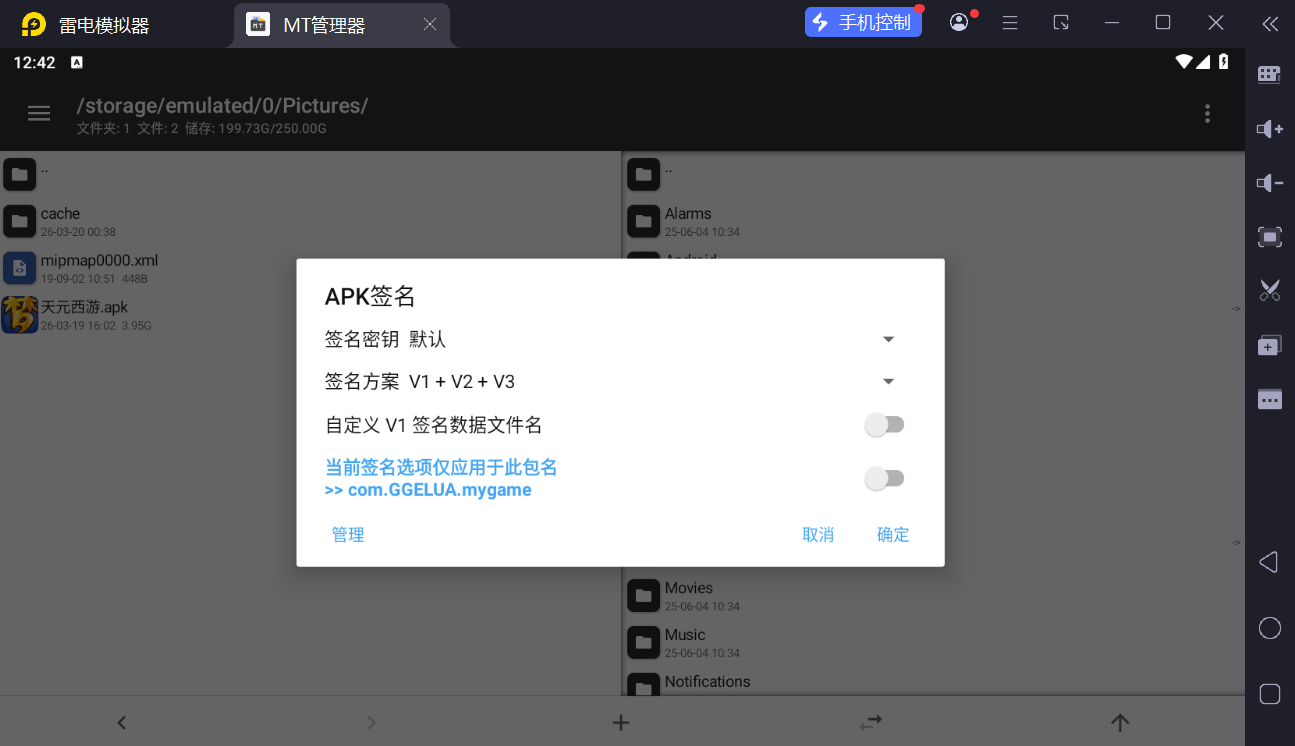
Task: Click 确定 to confirm APK signing
Action: [893, 535]
